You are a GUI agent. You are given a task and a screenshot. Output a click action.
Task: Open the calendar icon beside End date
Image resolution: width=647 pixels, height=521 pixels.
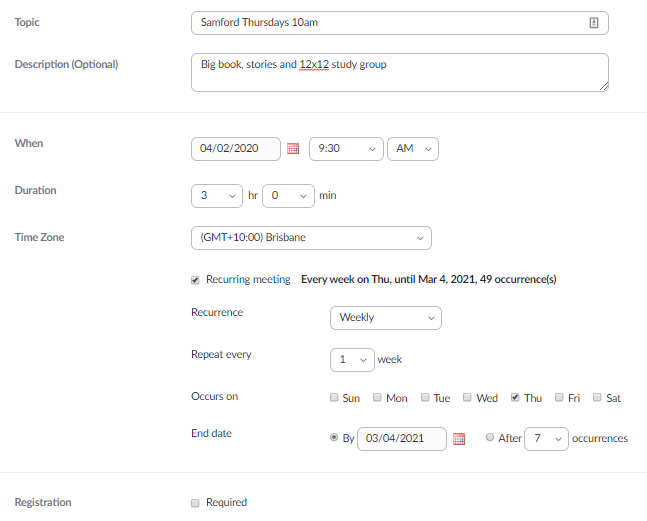pos(459,438)
